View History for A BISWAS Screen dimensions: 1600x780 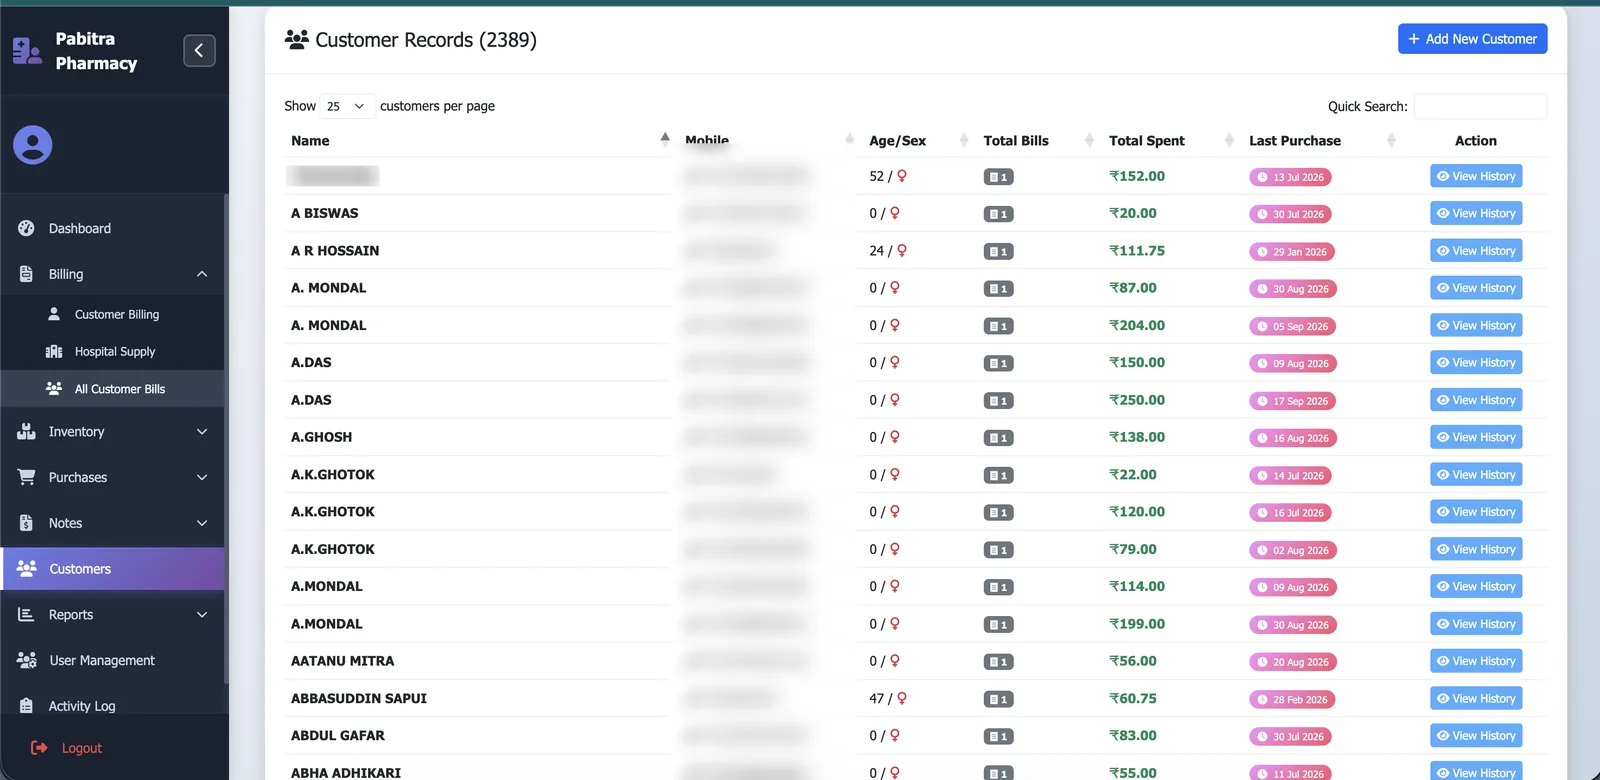[1476, 213]
